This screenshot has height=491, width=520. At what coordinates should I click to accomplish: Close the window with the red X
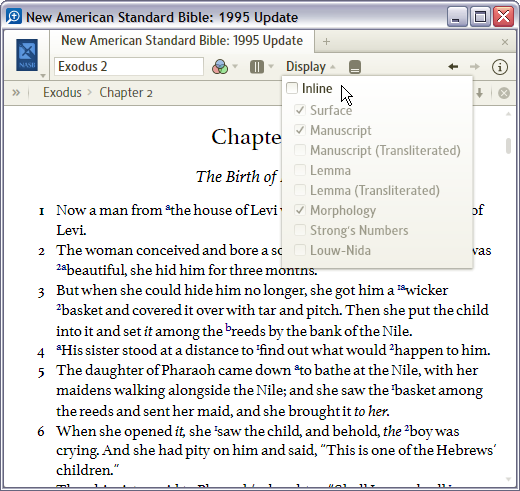tap(503, 17)
